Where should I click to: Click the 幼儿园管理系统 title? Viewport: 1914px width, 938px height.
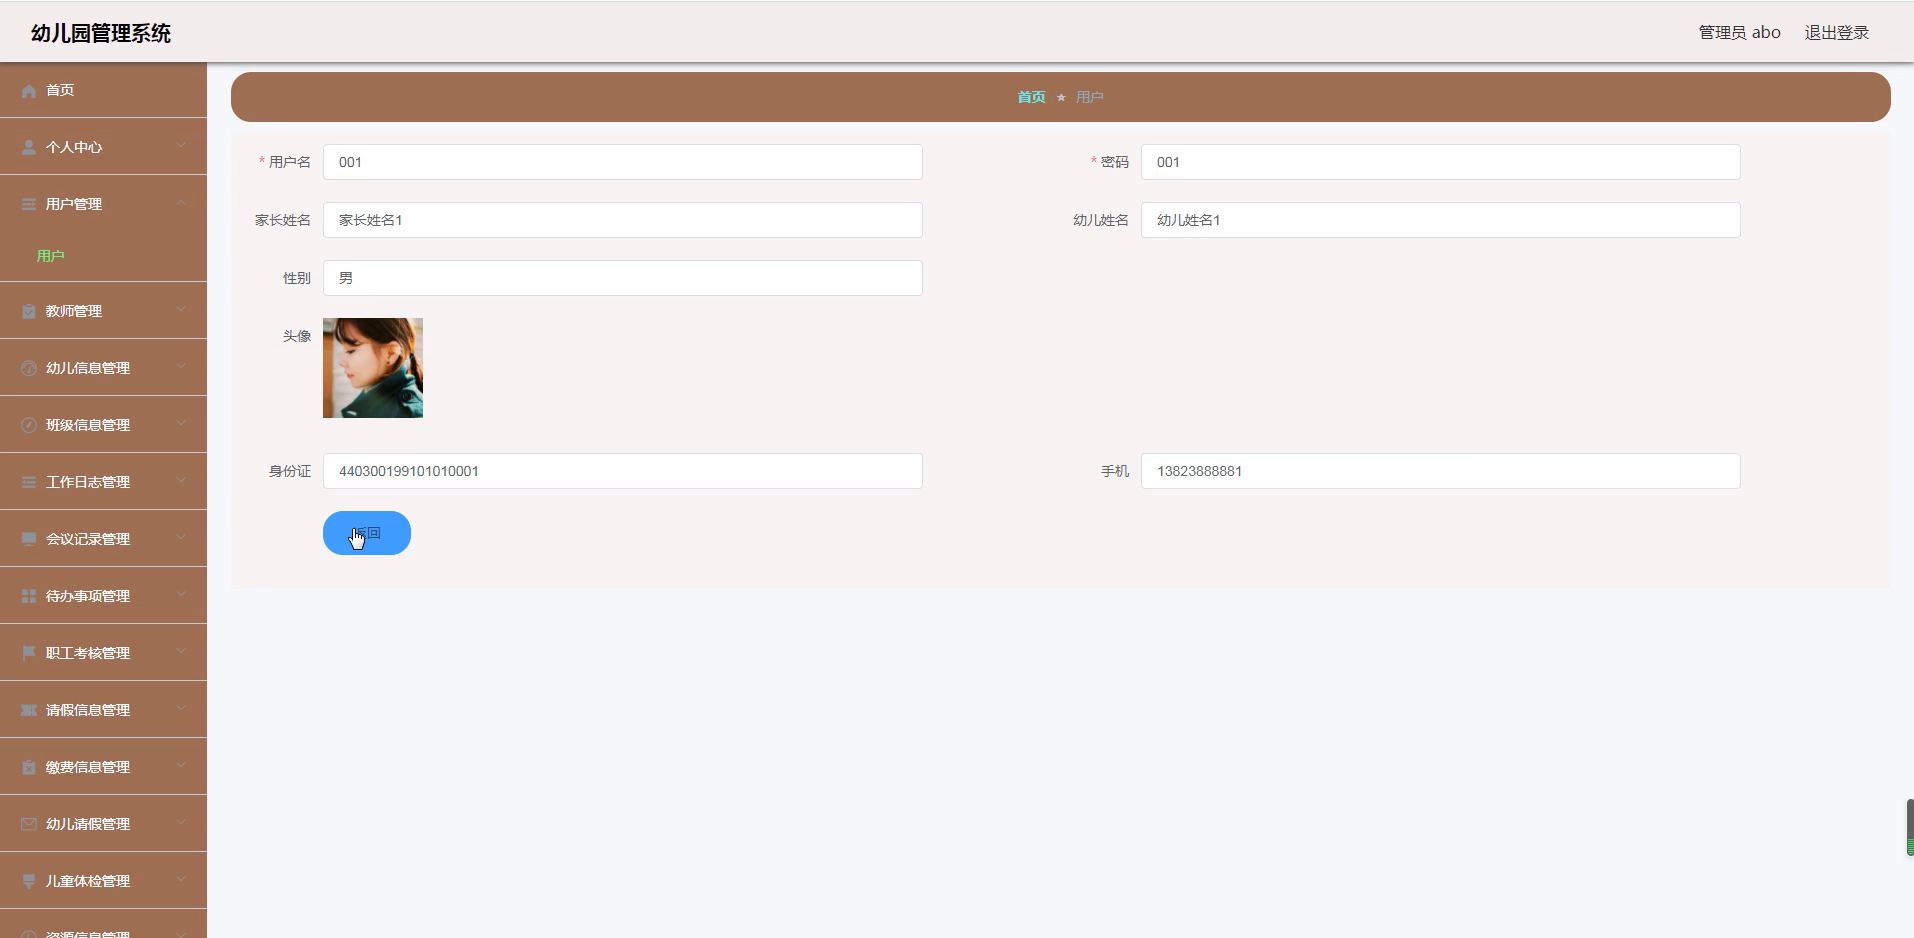pos(101,33)
